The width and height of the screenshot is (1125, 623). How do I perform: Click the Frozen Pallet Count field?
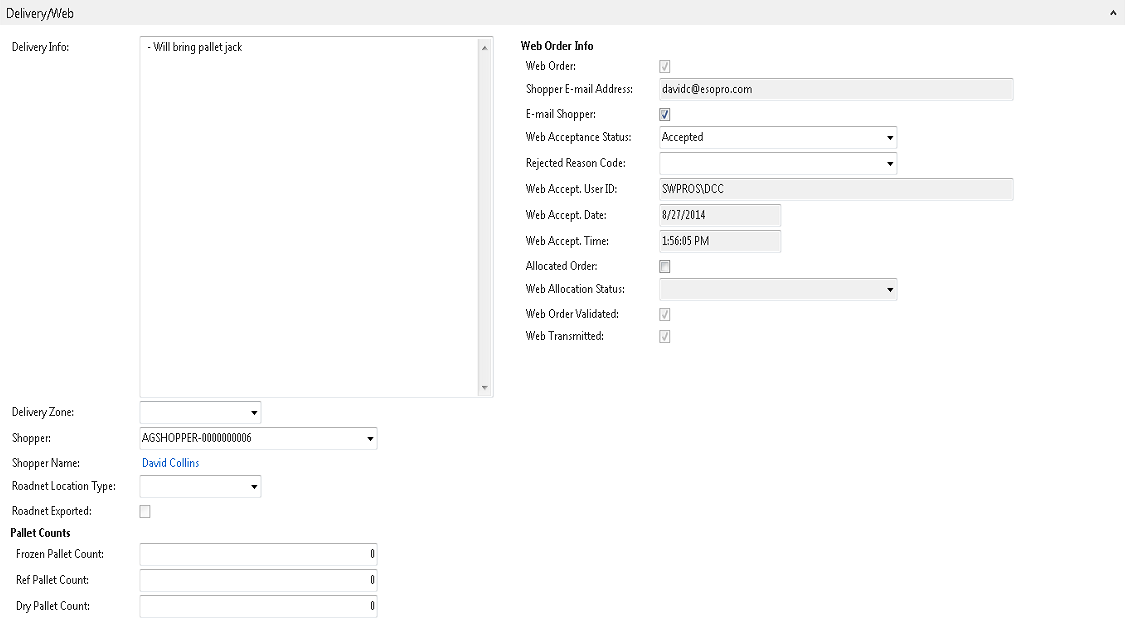[258, 554]
